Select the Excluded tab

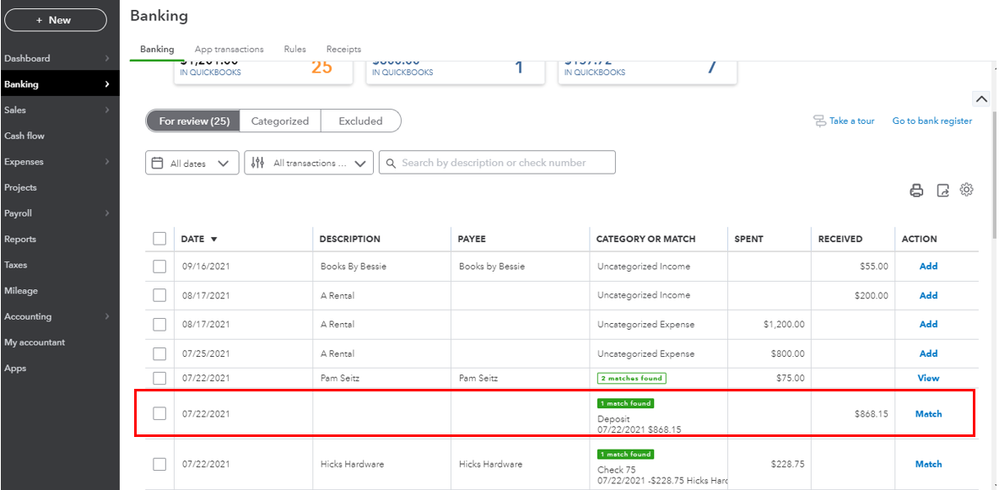coord(361,121)
